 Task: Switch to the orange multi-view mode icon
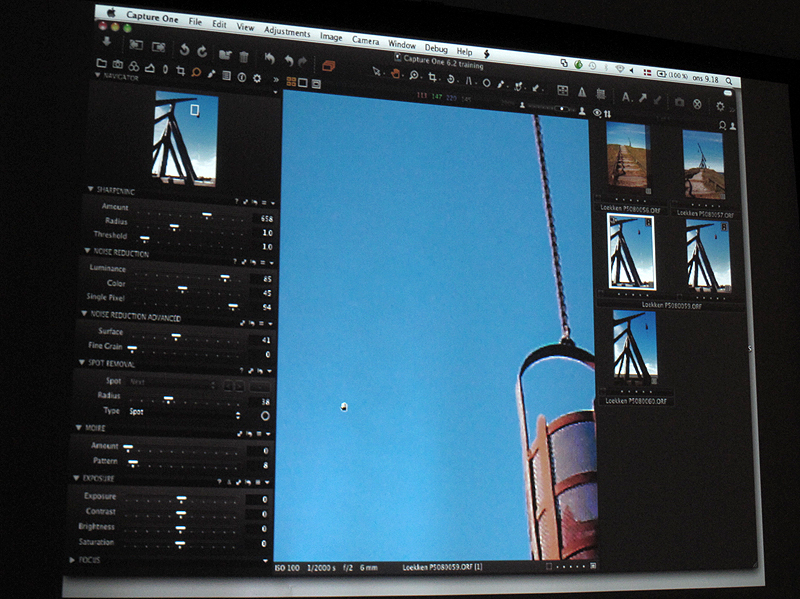[291, 81]
